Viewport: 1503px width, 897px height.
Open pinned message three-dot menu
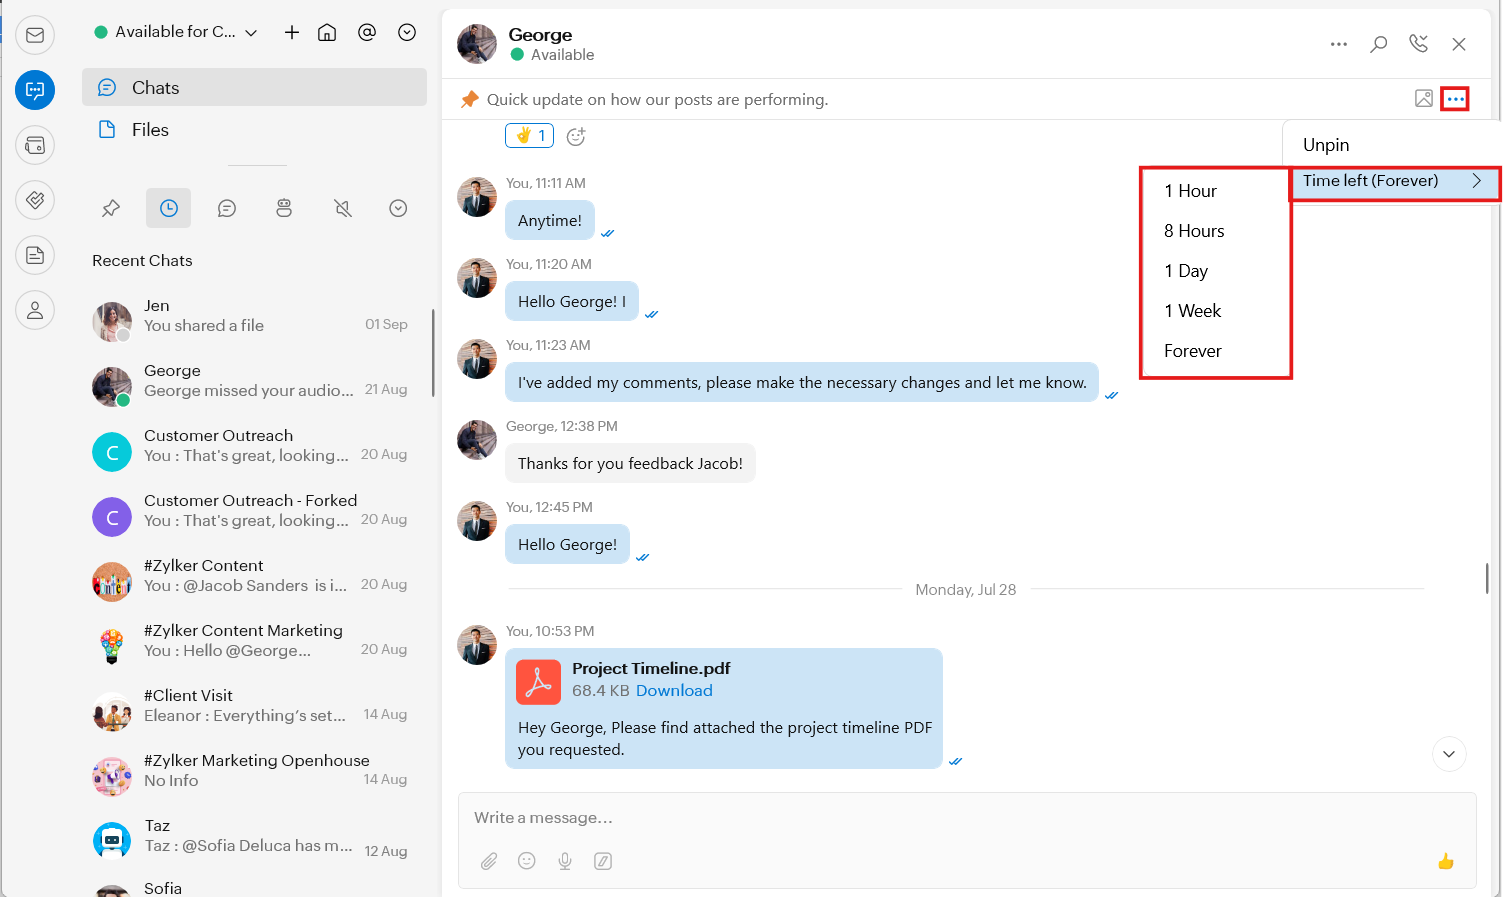point(1455,99)
